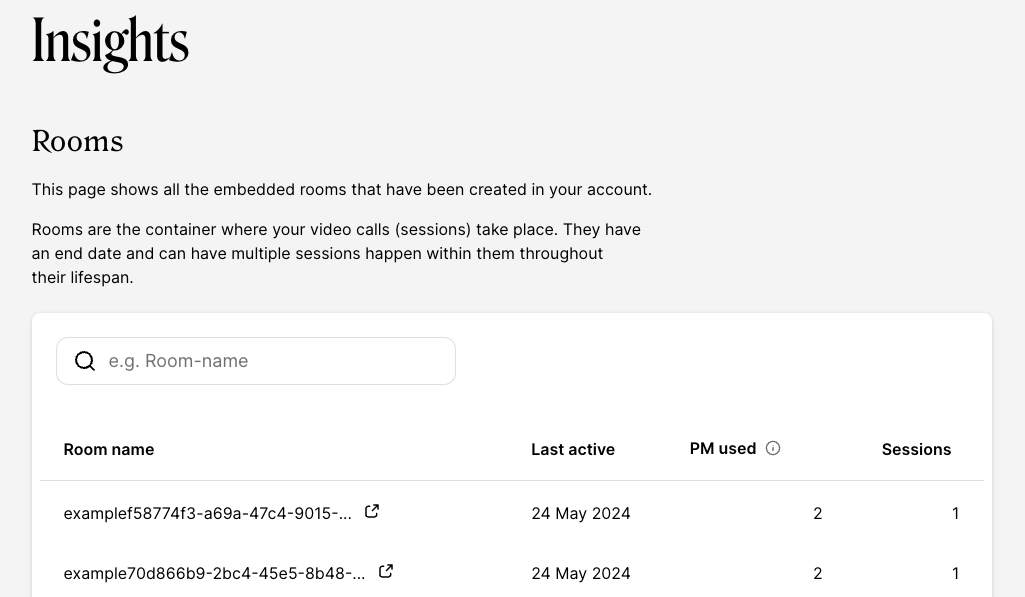Click the embedded rooms description text
This screenshot has height=597, width=1025.
point(341,189)
